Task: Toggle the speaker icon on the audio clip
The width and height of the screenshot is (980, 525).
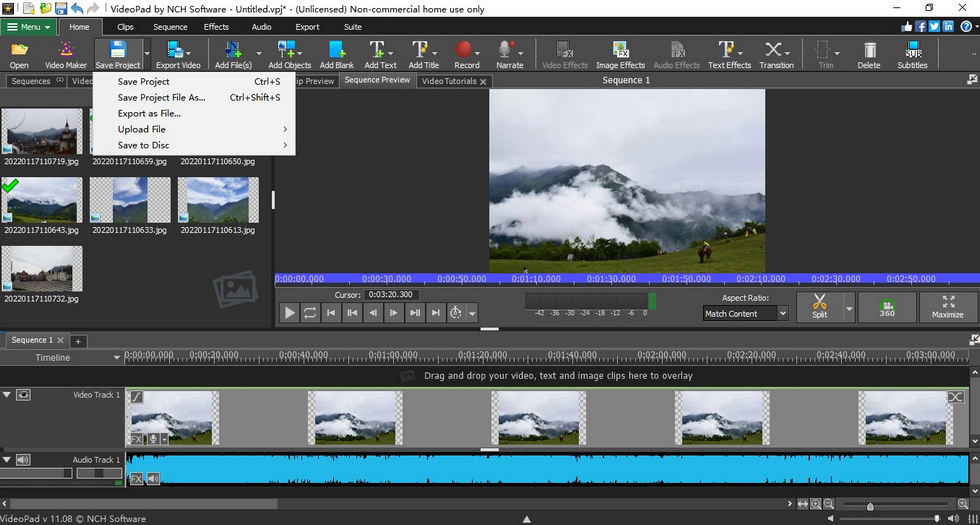Action: [152, 479]
